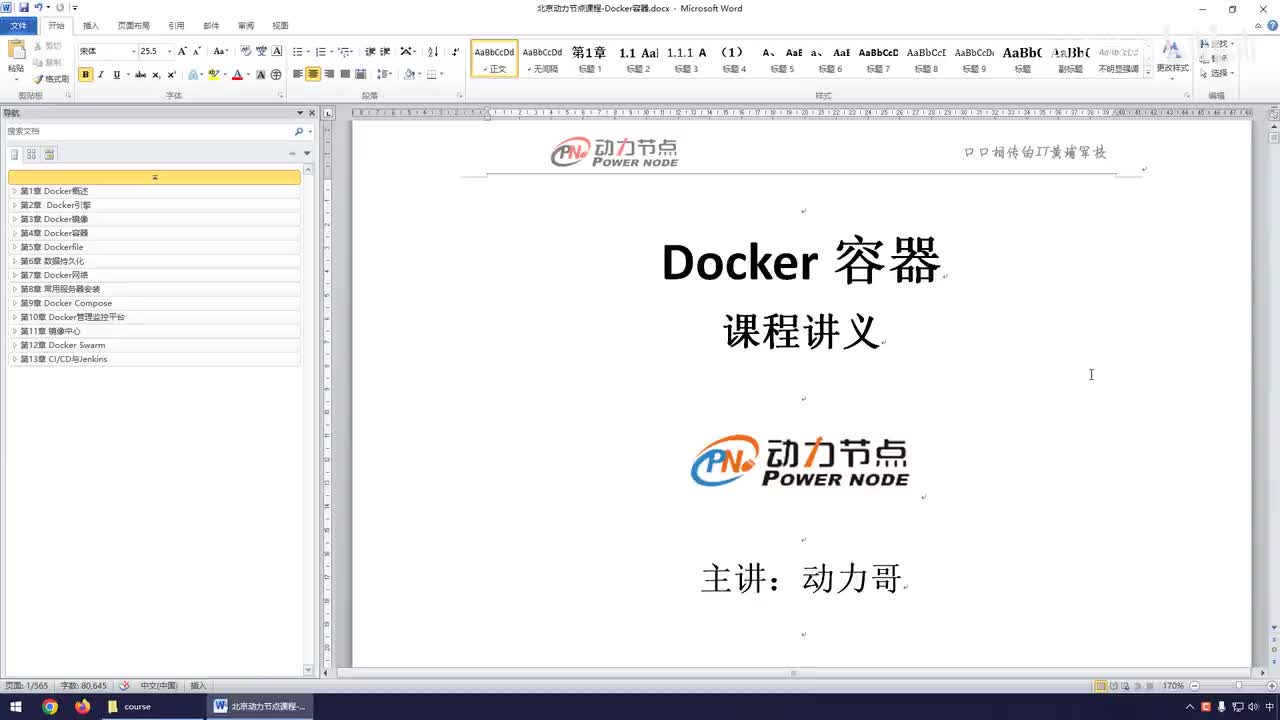The image size is (1280, 720).
Task: Click the Text Effects glowing A icon
Action: click(x=193, y=75)
